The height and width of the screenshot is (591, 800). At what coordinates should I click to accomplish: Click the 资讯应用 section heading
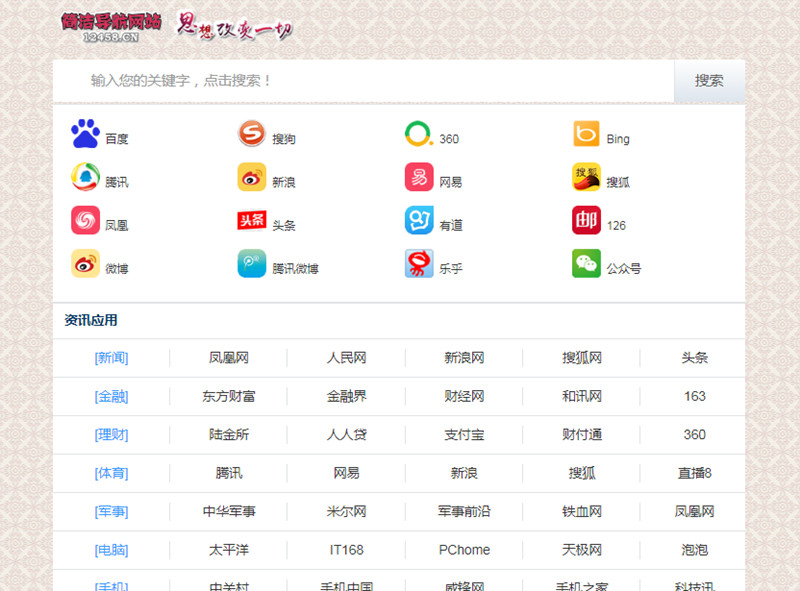tap(91, 321)
